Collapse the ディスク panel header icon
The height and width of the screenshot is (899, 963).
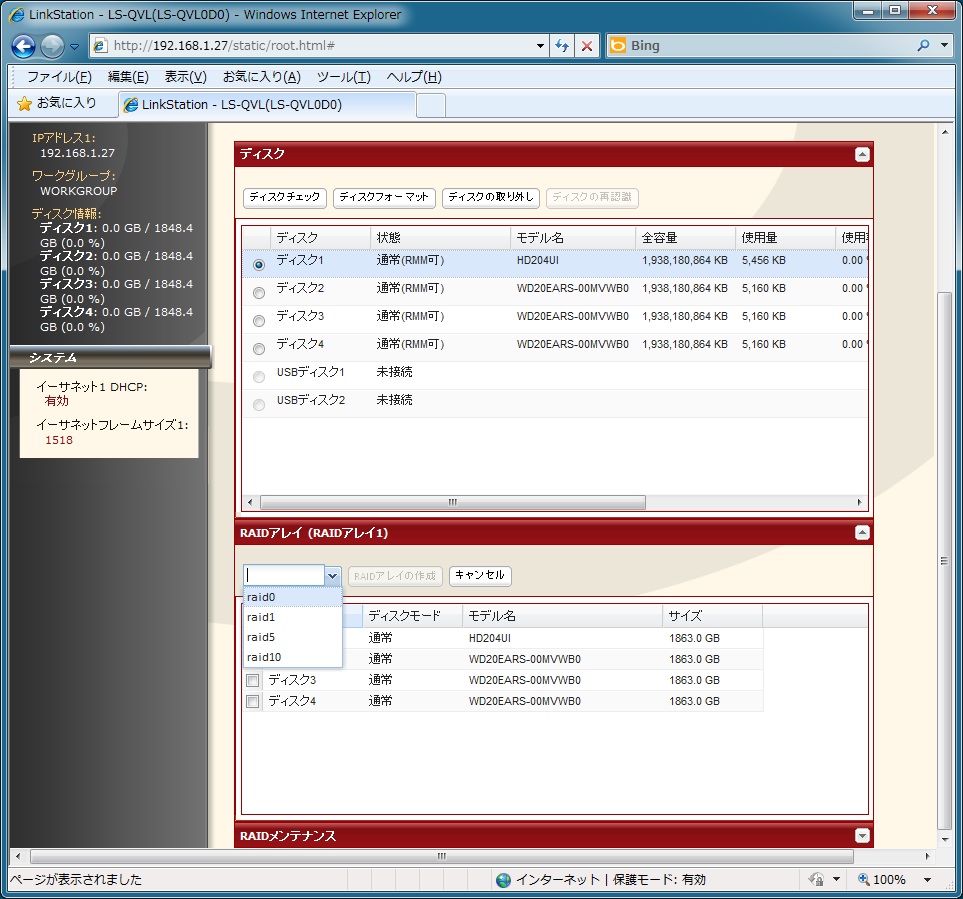point(862,155)
